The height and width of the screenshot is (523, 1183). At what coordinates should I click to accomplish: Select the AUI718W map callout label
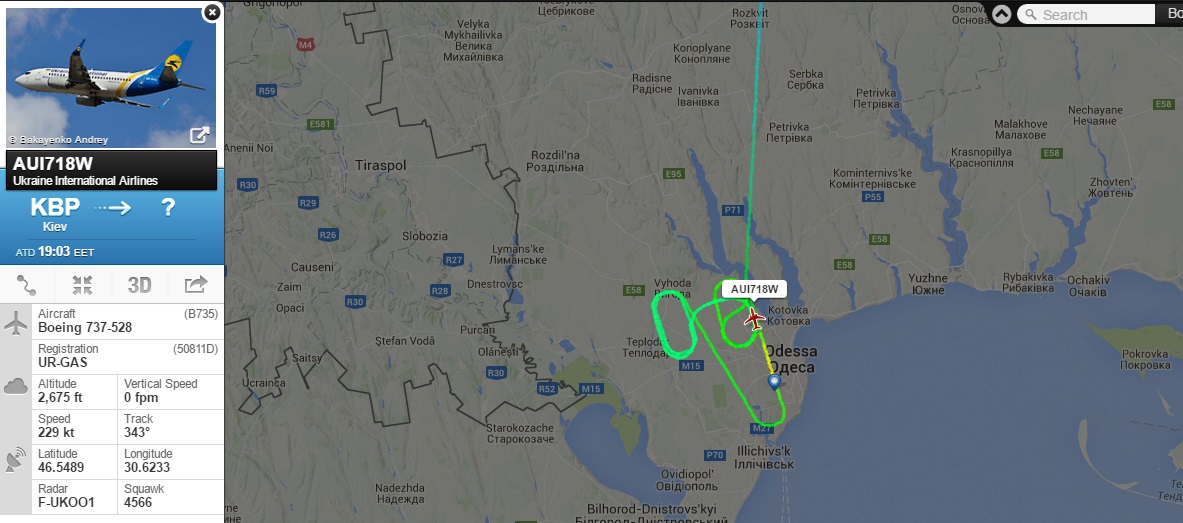click(754, 288)
